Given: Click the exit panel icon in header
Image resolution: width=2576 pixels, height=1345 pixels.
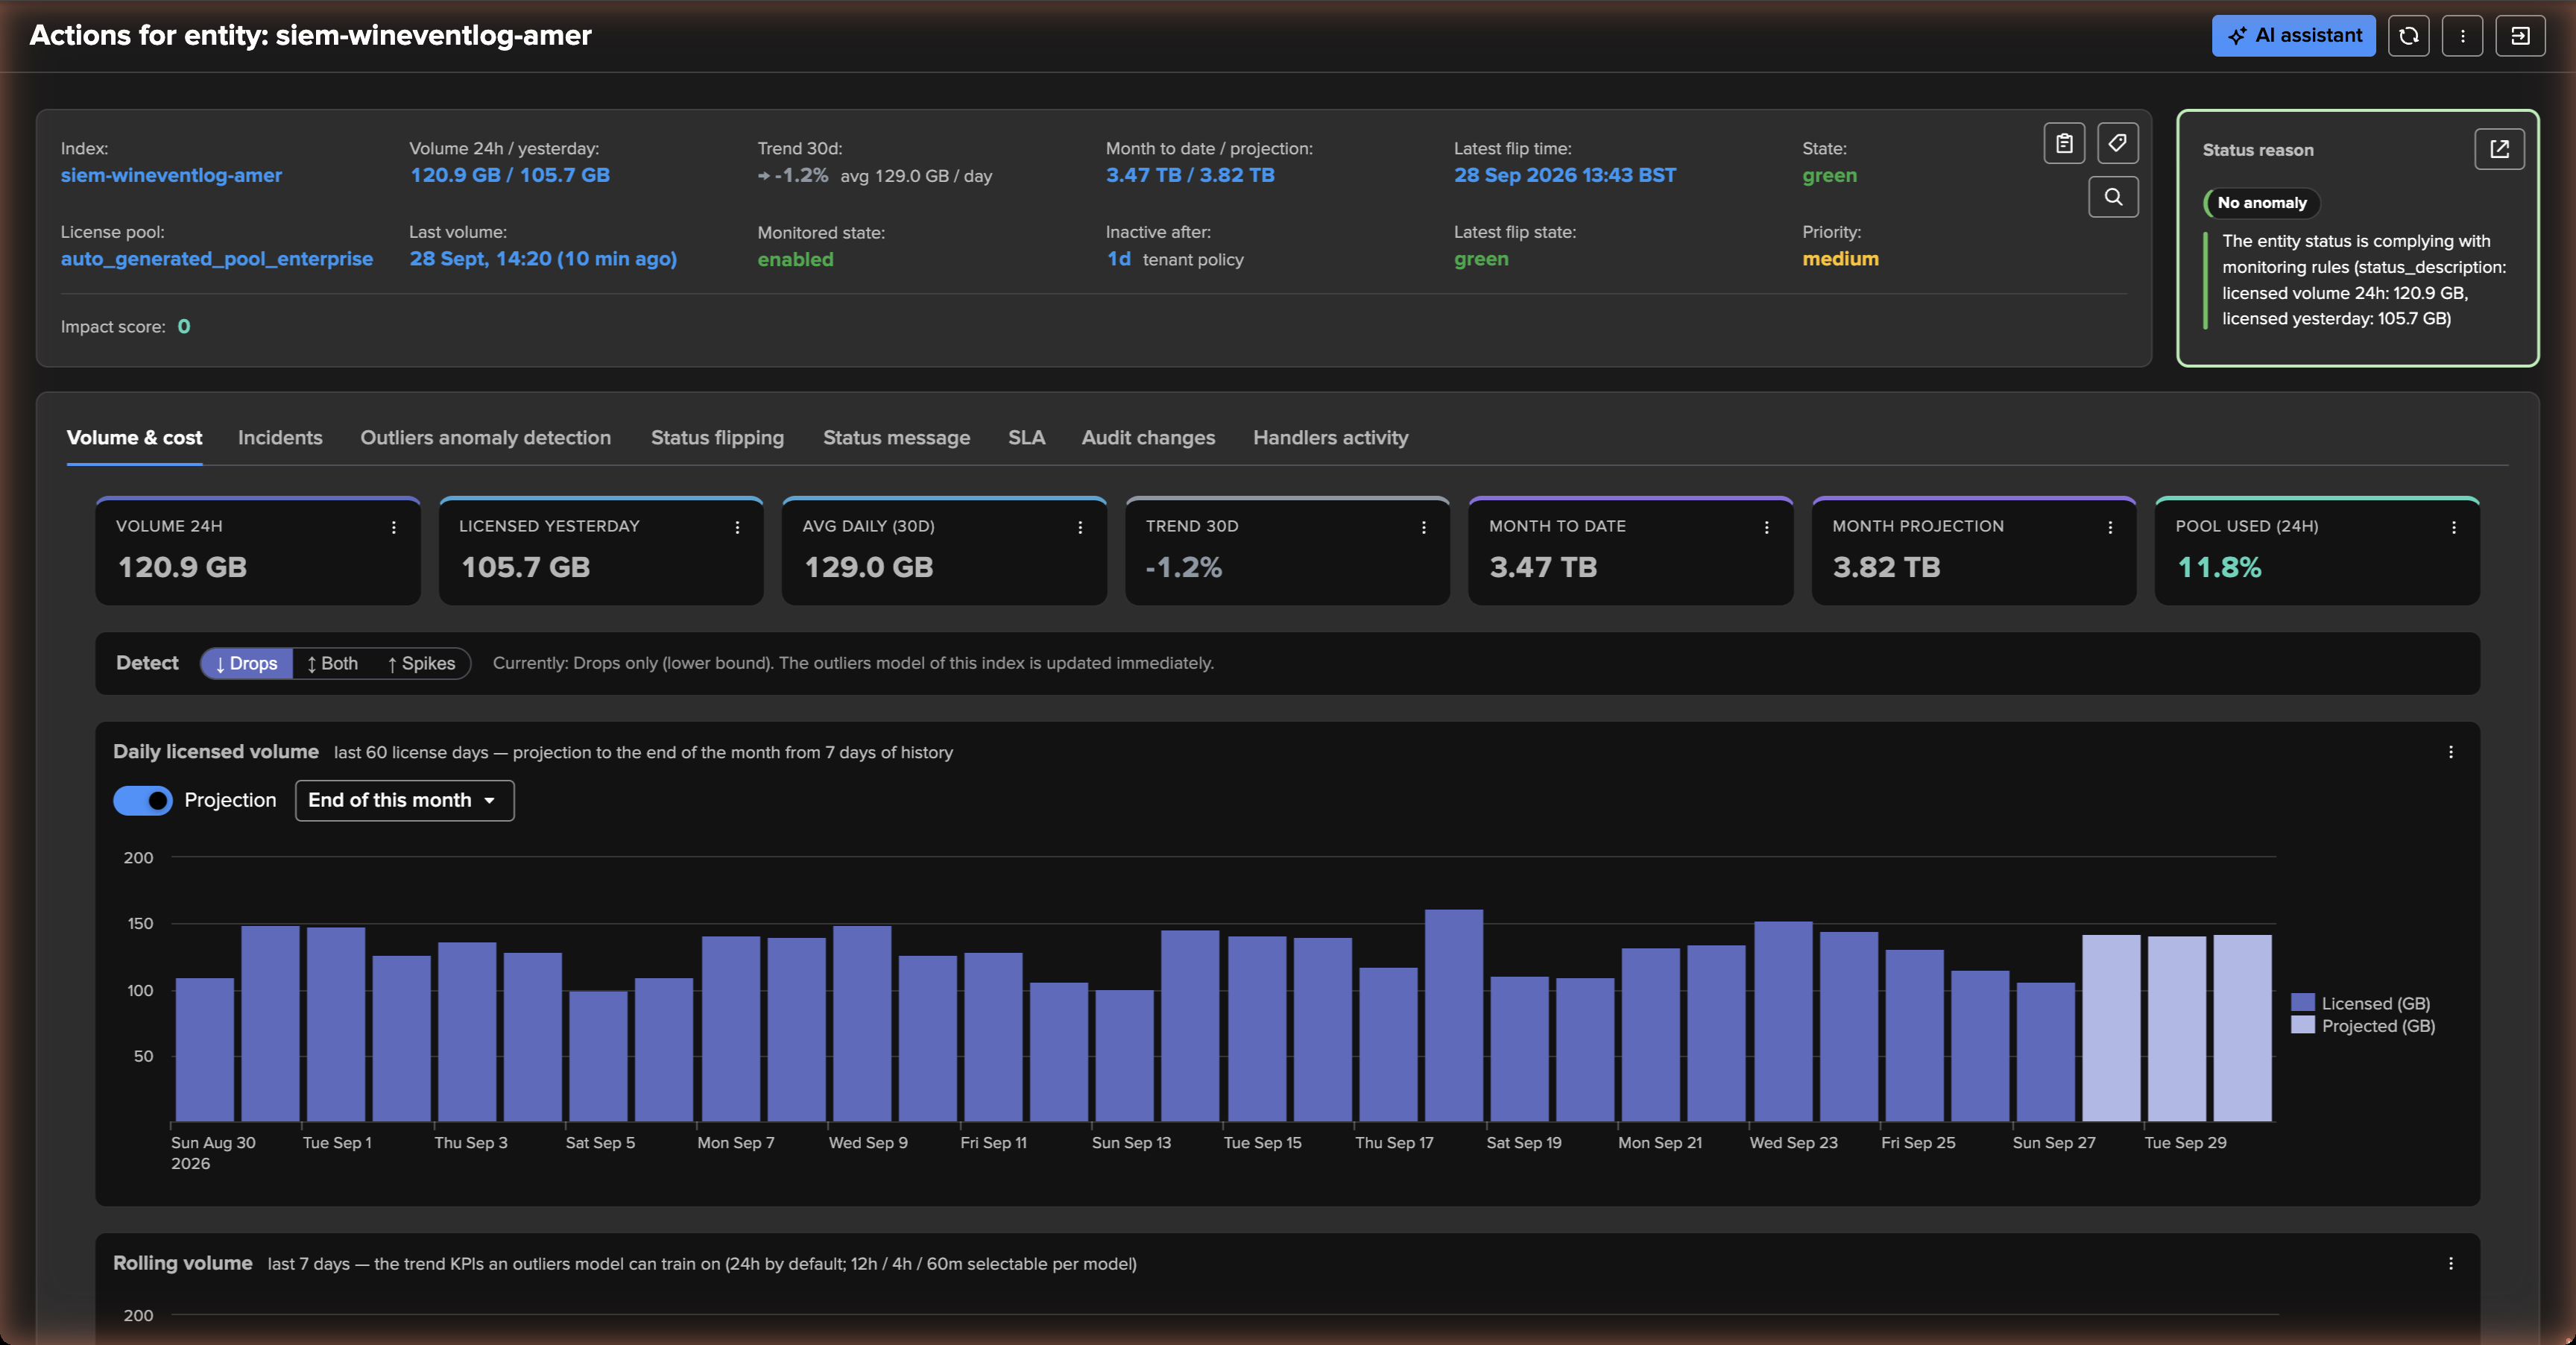Looking at the screenshot, I should 2520,35.
